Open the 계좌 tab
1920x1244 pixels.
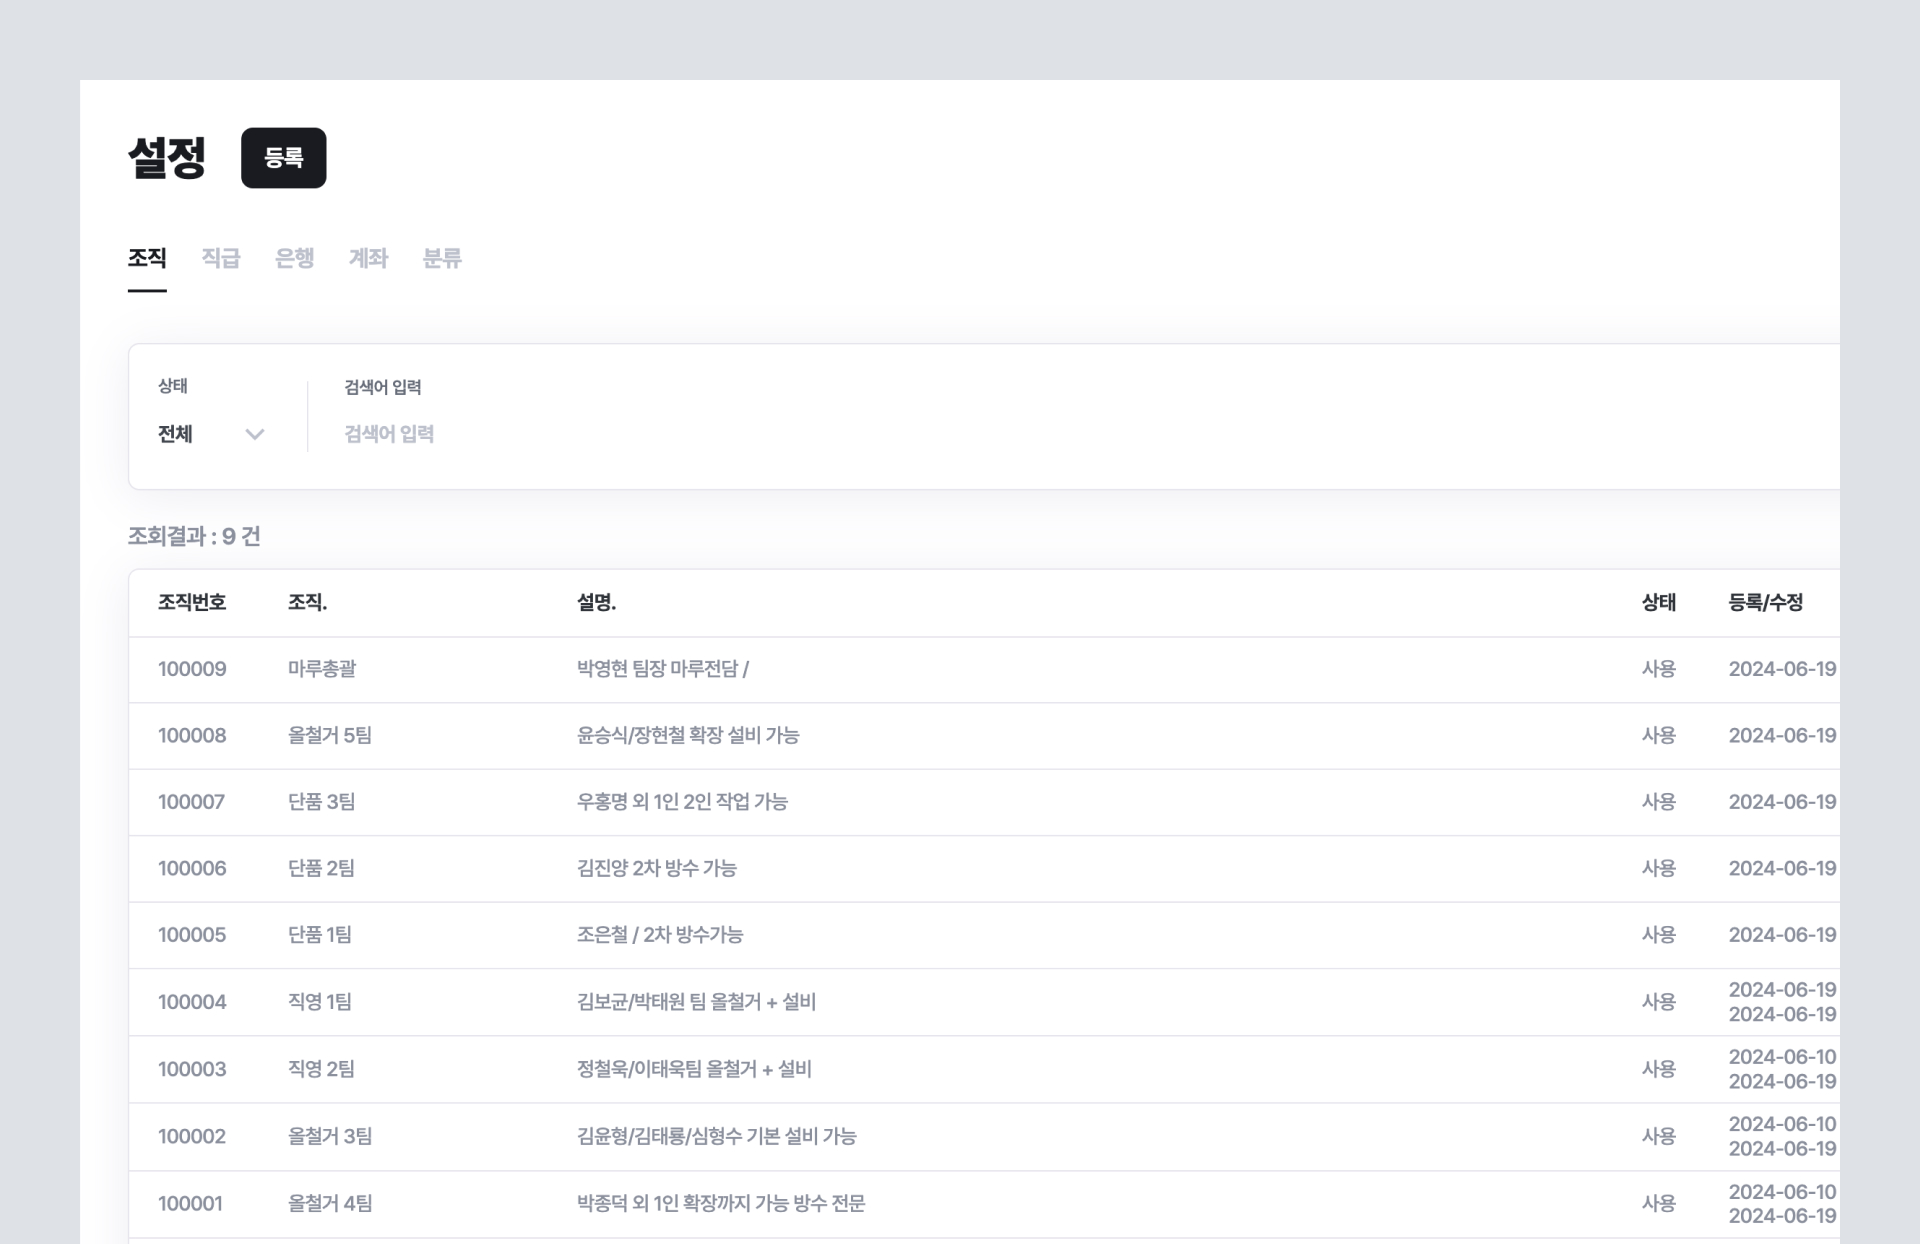368,258
